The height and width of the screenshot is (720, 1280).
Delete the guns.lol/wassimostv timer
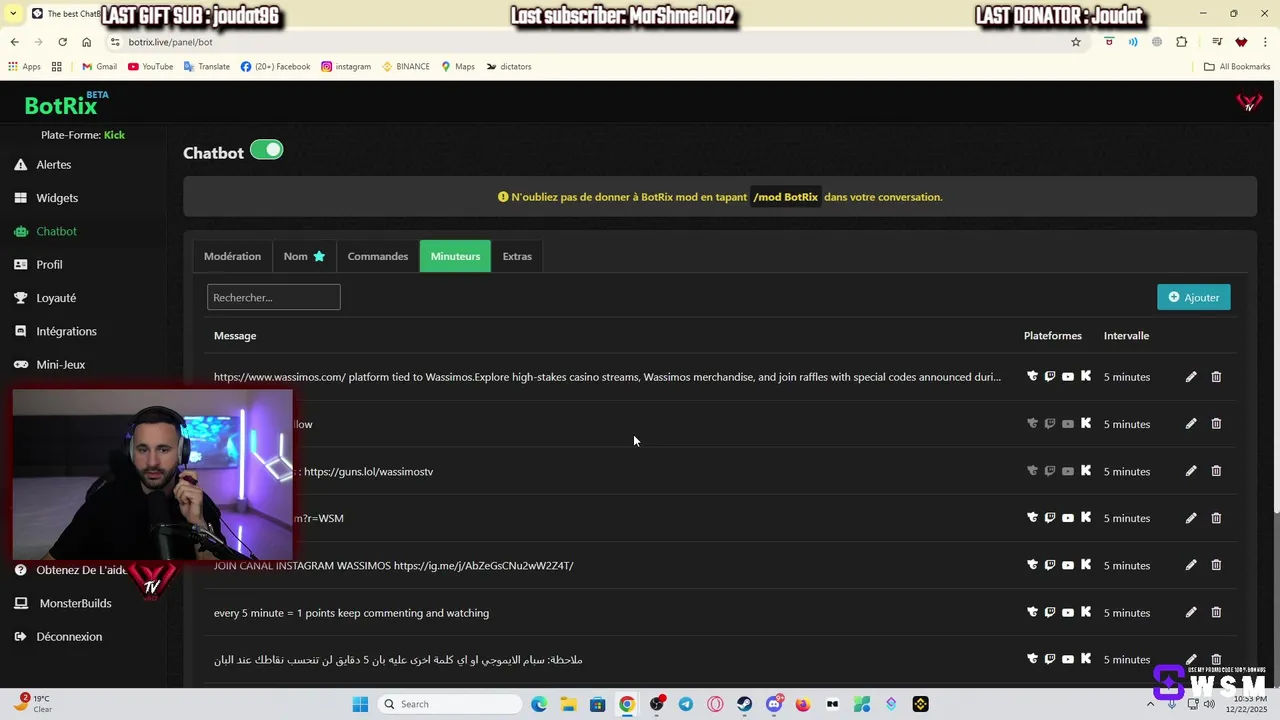point(1216,471)
